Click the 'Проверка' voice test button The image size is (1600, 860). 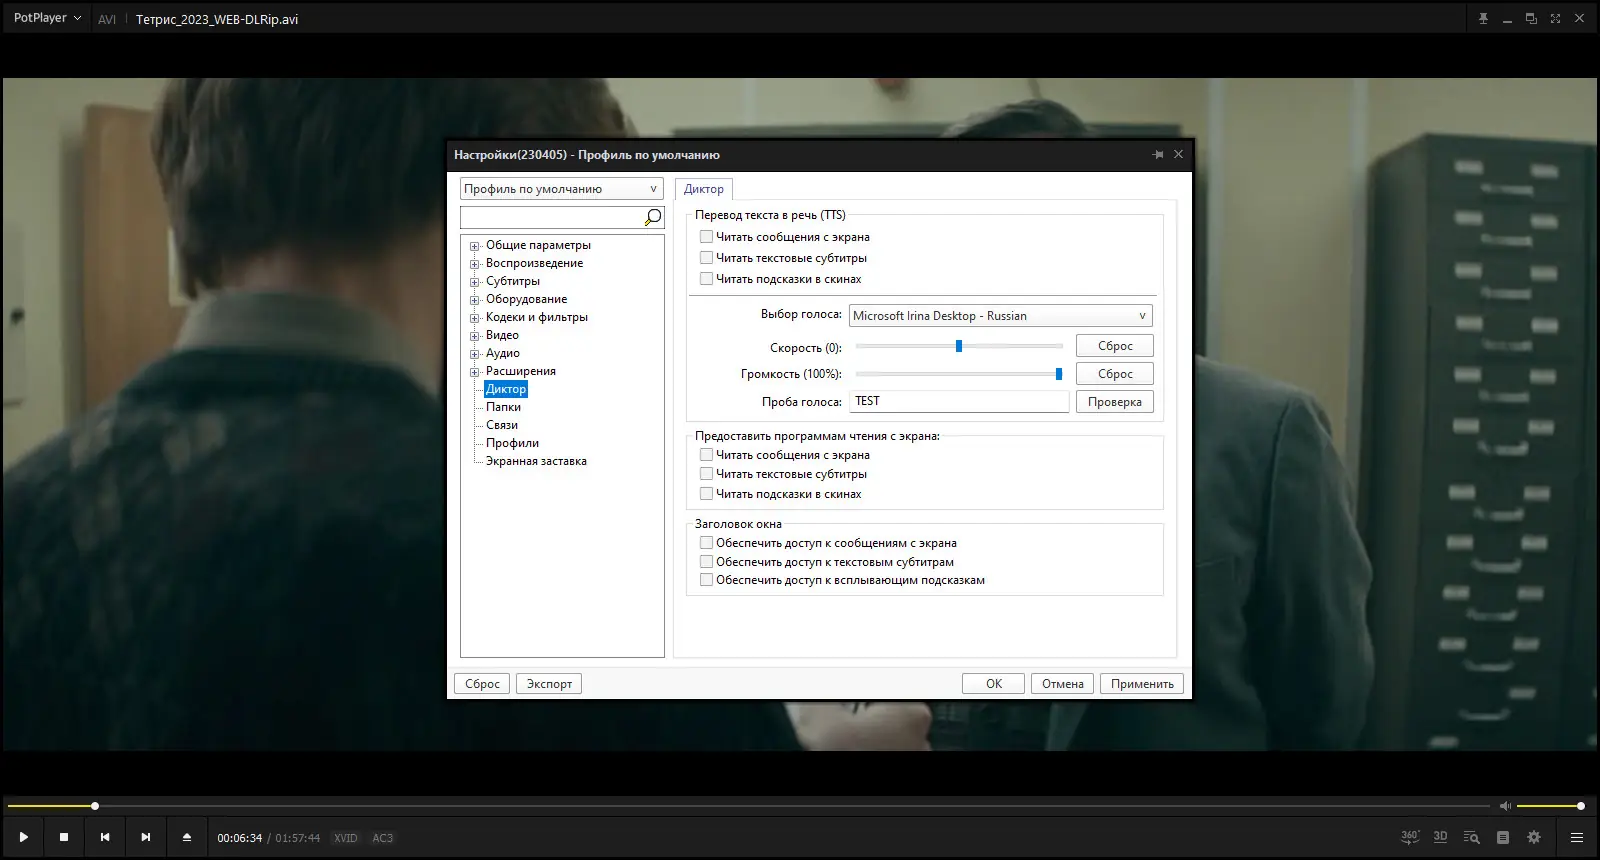click(x=1114, y=402)
